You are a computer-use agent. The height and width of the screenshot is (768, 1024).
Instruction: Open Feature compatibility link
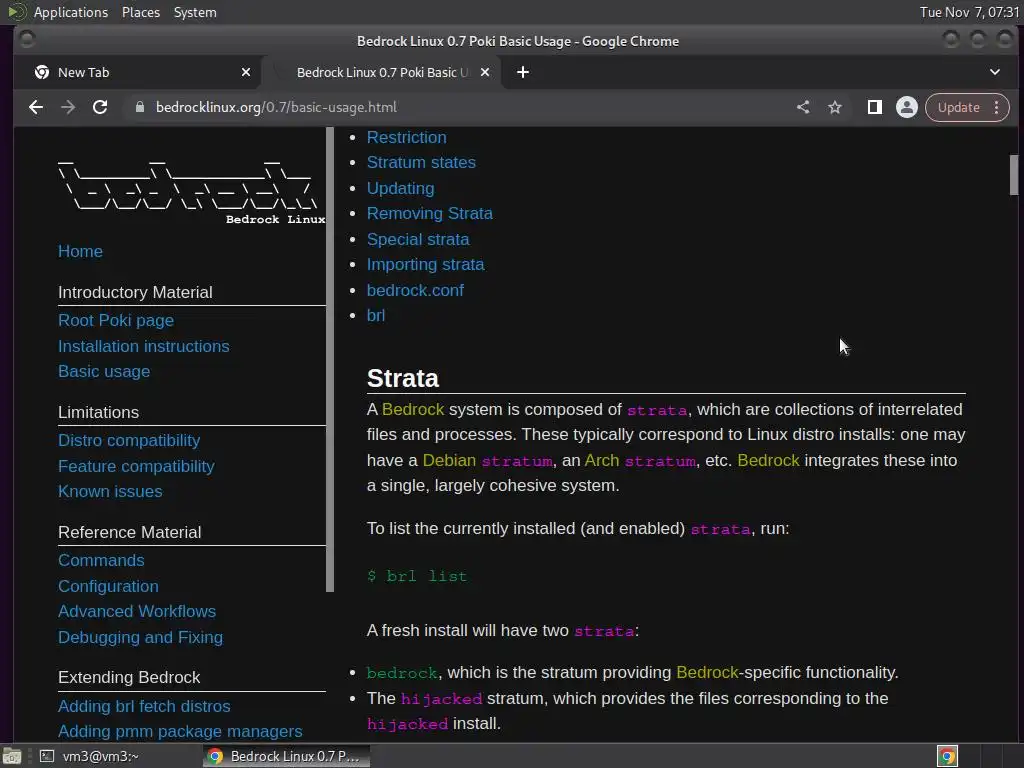point(136,466)
